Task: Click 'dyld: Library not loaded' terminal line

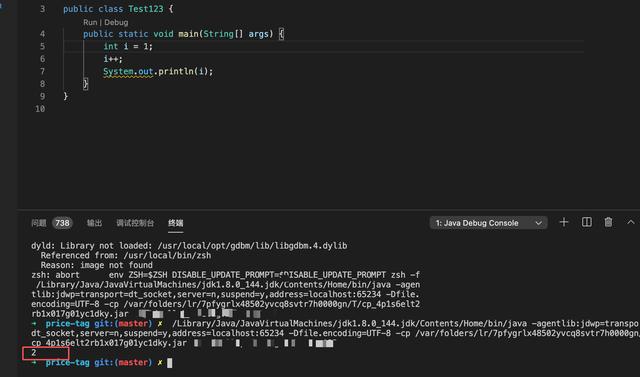Action: [189, 246]
